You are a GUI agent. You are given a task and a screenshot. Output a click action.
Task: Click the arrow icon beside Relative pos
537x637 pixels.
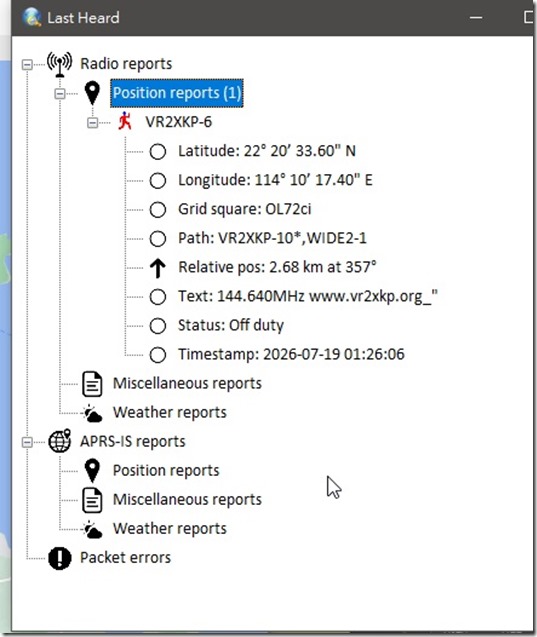pyautogui.click(x=158, y=268)
